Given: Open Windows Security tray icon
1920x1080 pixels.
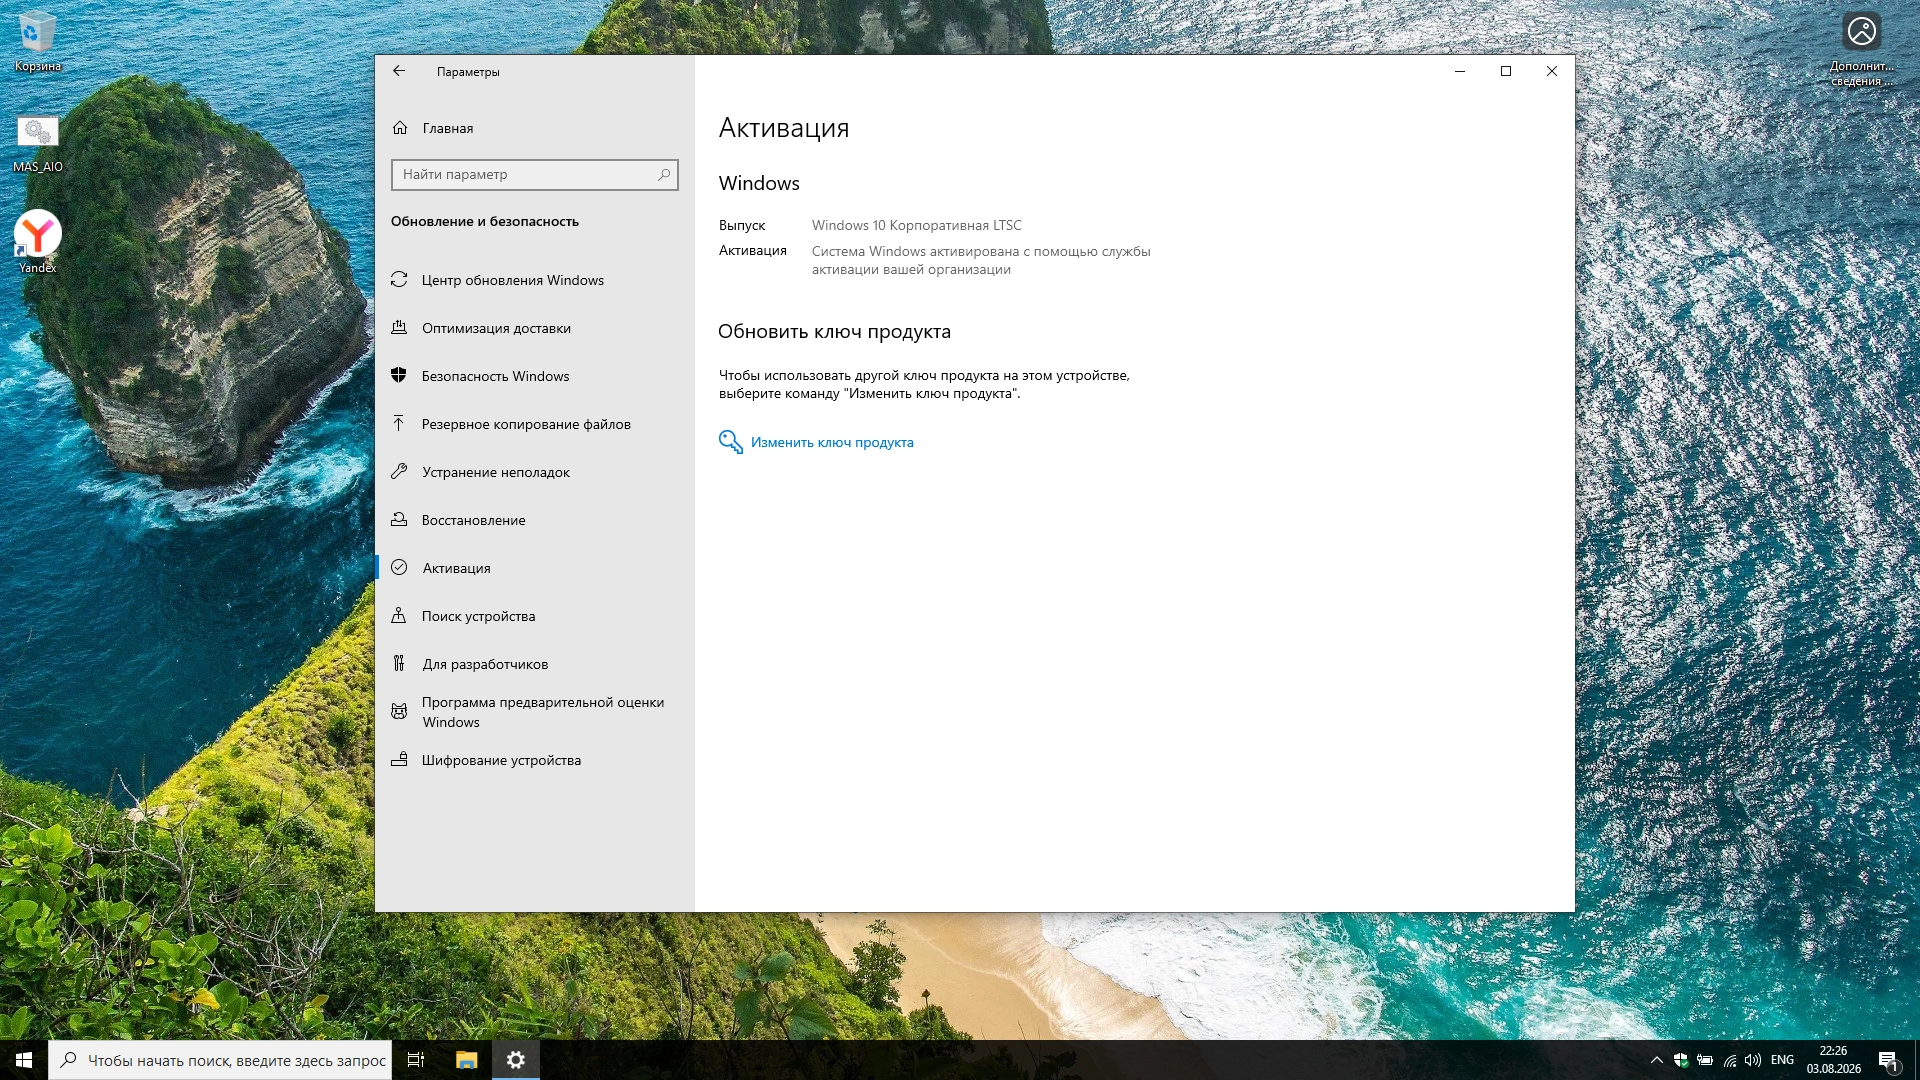Looking at the screenshot, I should click(x=1681, y=1060).
